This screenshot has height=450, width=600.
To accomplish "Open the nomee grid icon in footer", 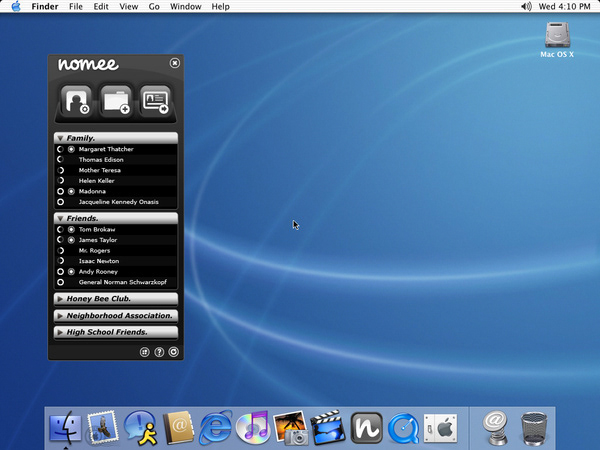I will coord(144,352).
